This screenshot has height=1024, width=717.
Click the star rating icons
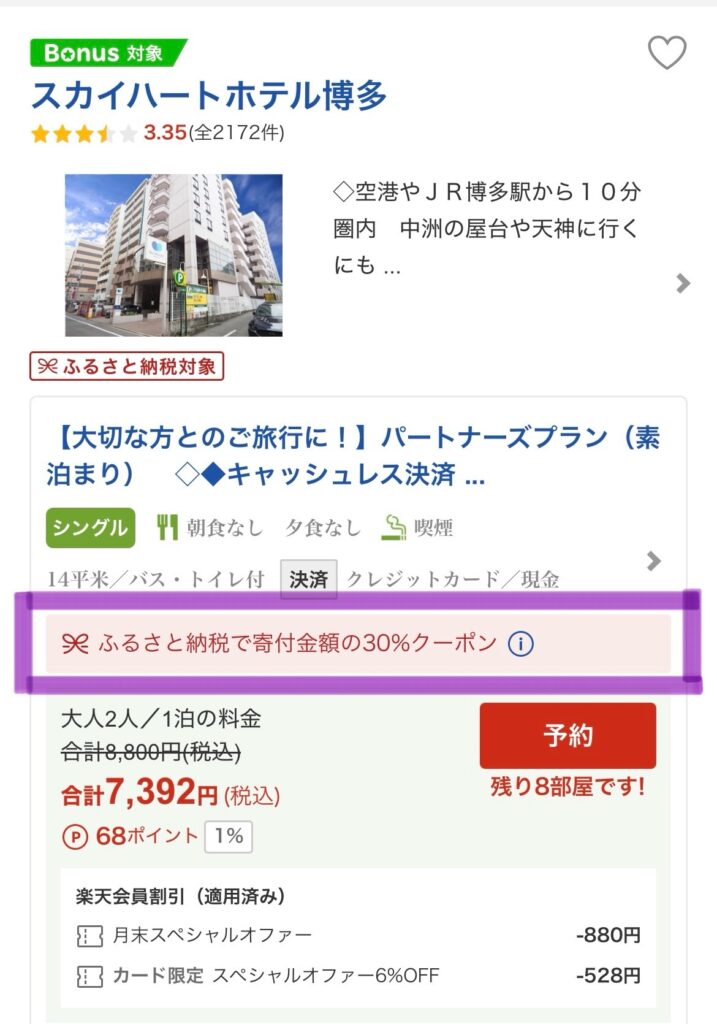[84, 134]
